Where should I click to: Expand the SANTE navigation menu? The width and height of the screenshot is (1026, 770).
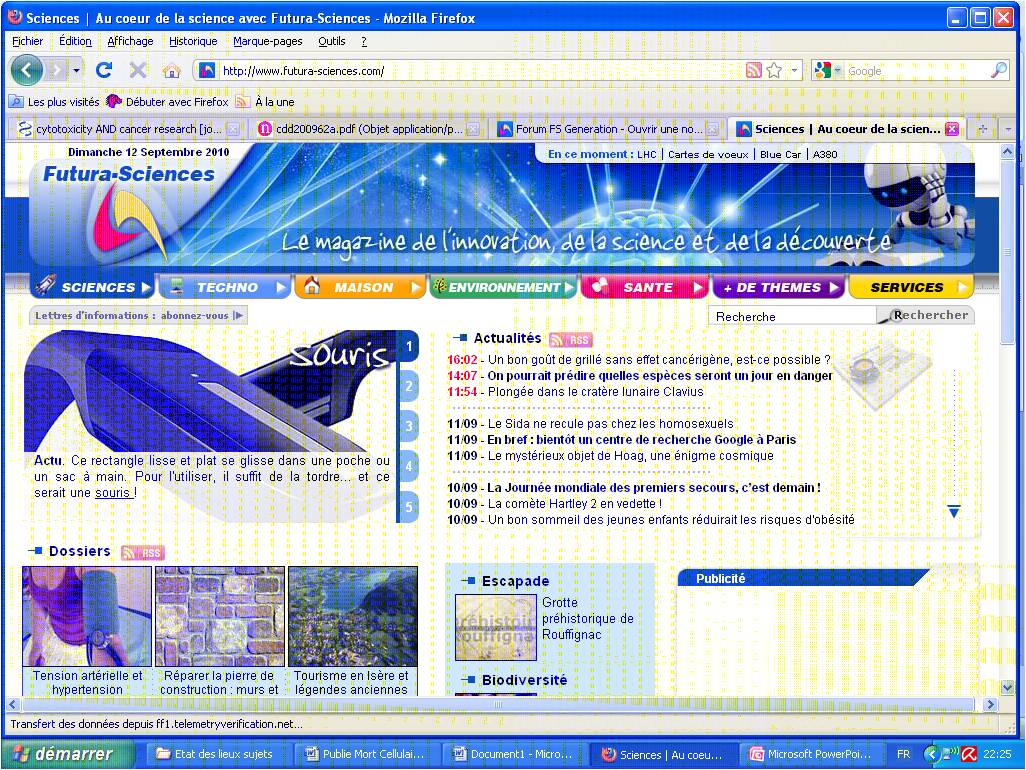[x=645, y=287]
